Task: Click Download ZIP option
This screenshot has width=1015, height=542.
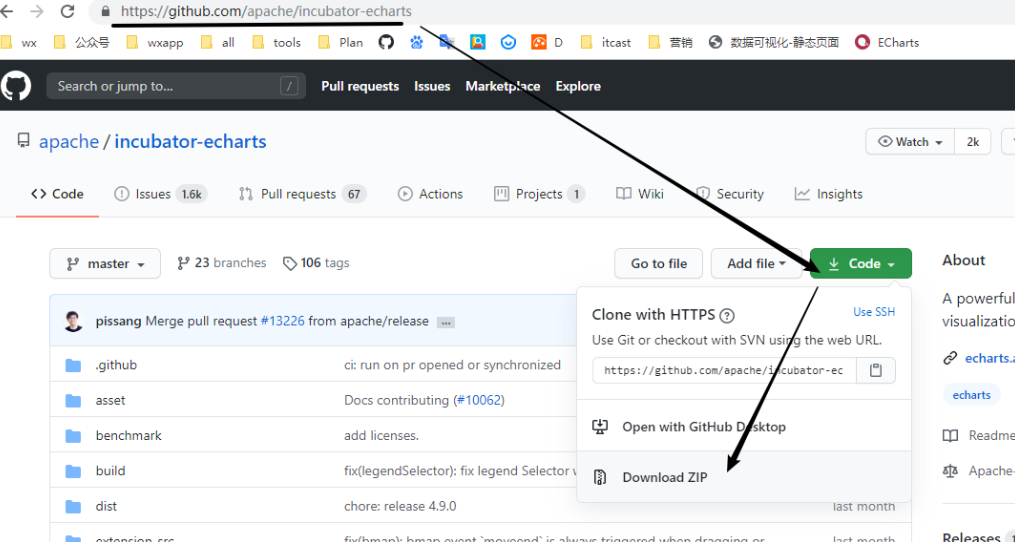Action: tap(744, 477)
